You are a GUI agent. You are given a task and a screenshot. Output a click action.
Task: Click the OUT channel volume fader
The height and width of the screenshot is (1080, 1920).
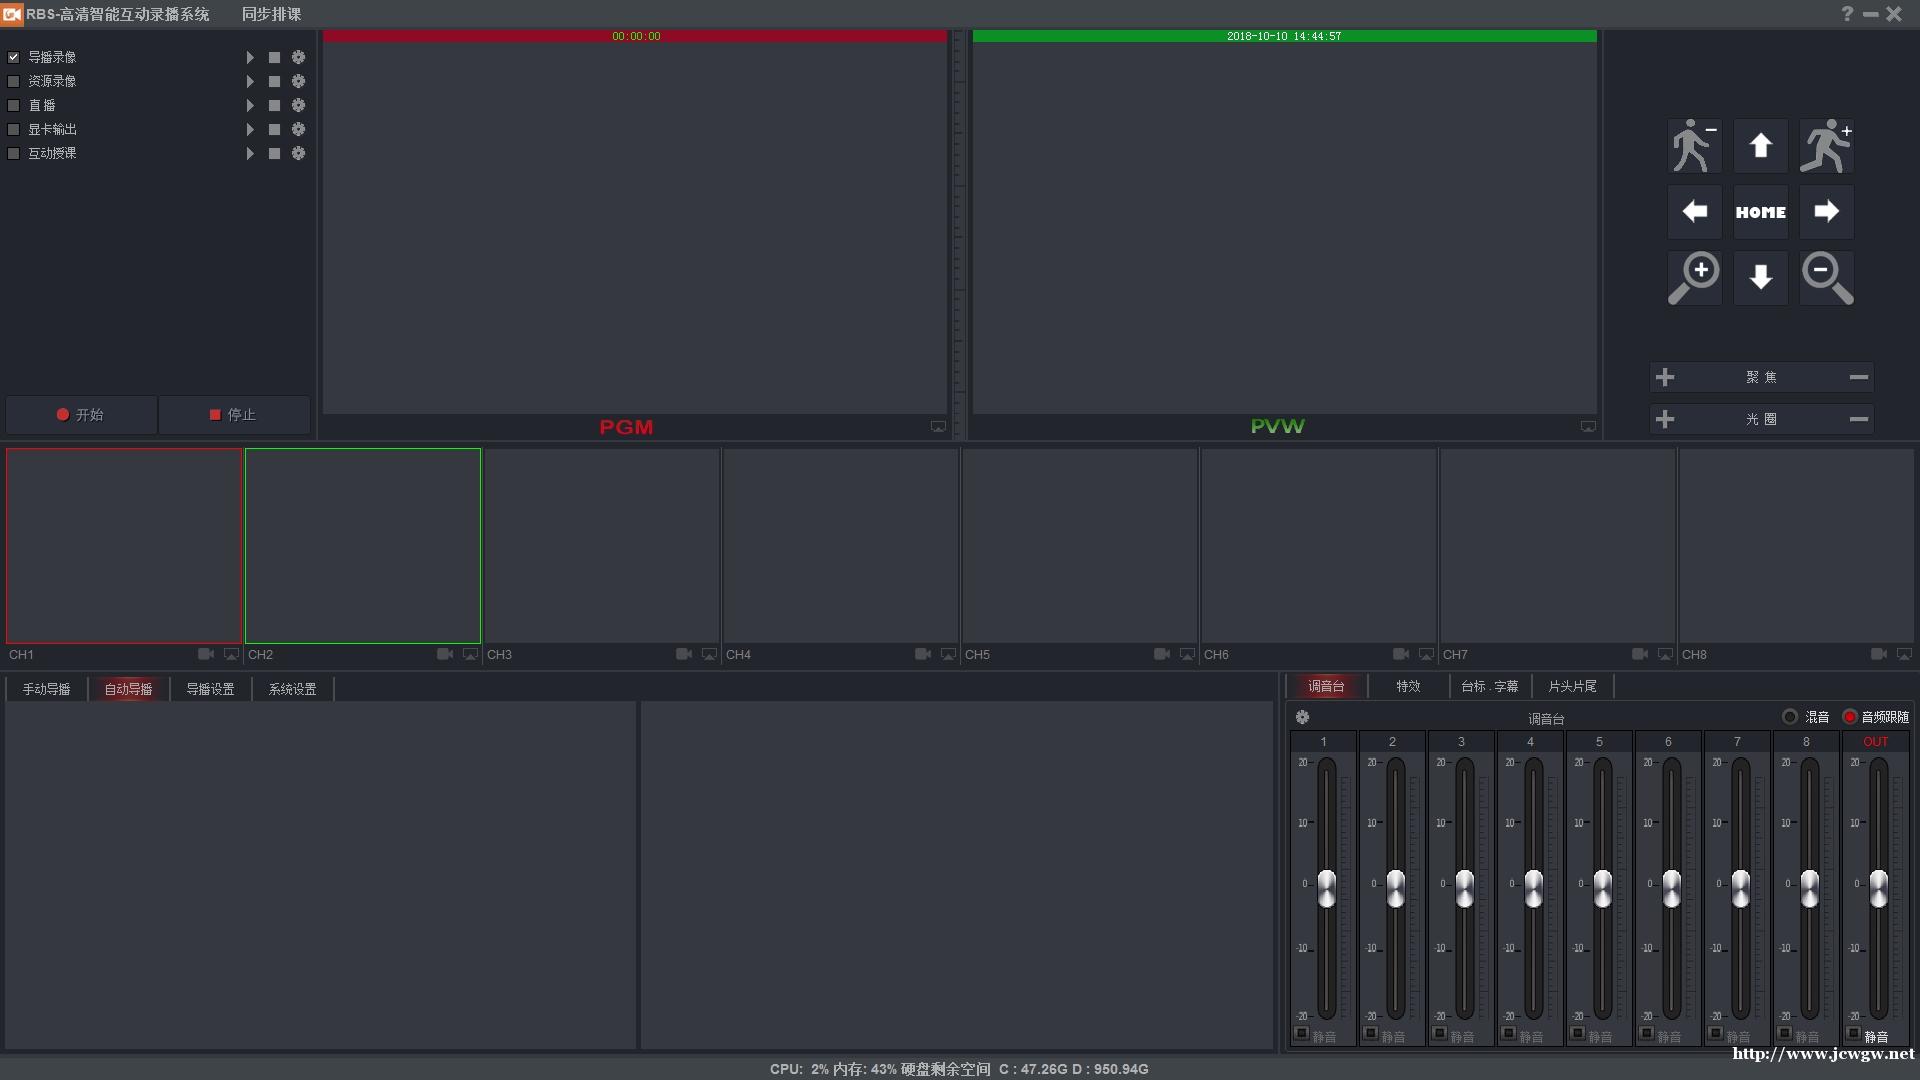pyautogui.click(x=1878, y=888)
